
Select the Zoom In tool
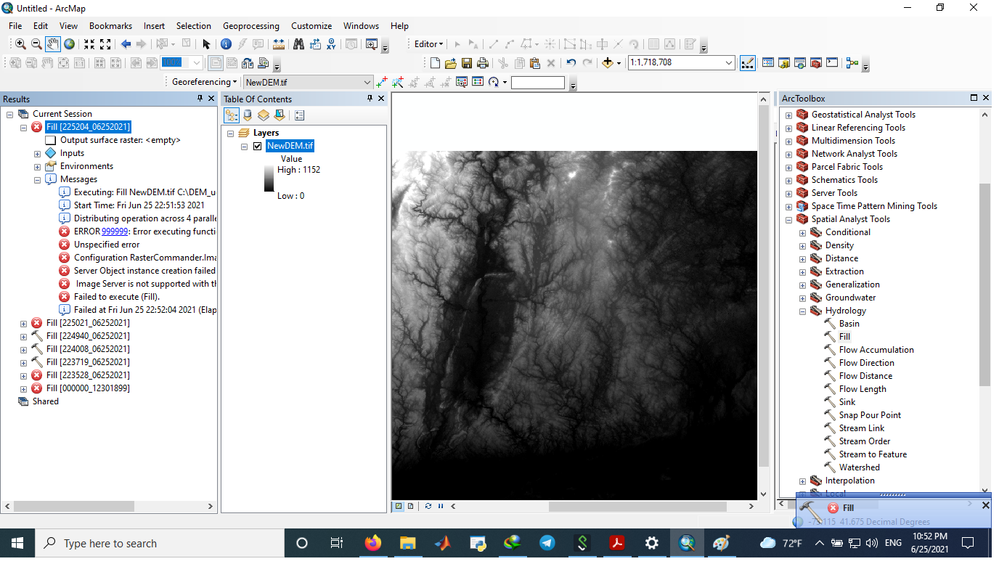20,44
